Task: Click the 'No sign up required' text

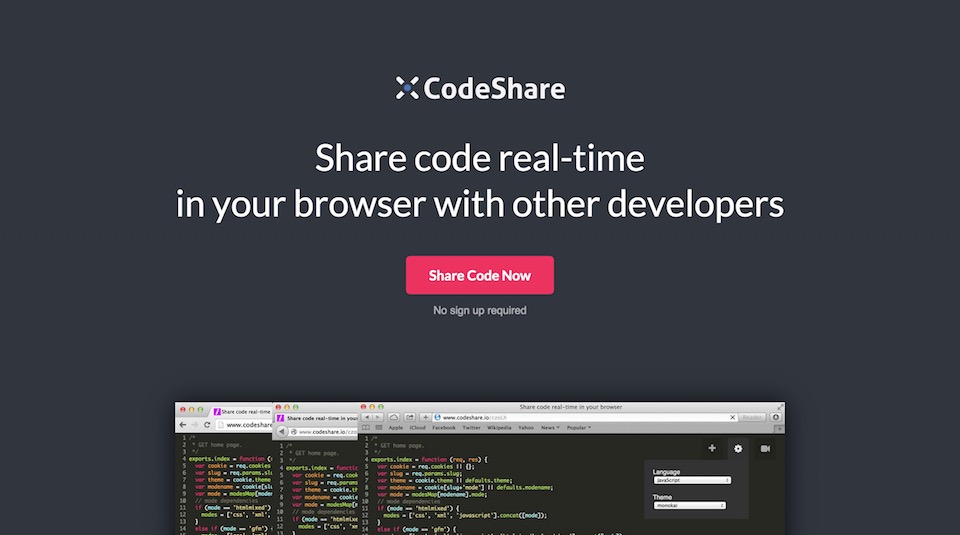Action: click(x=479, y=310)
